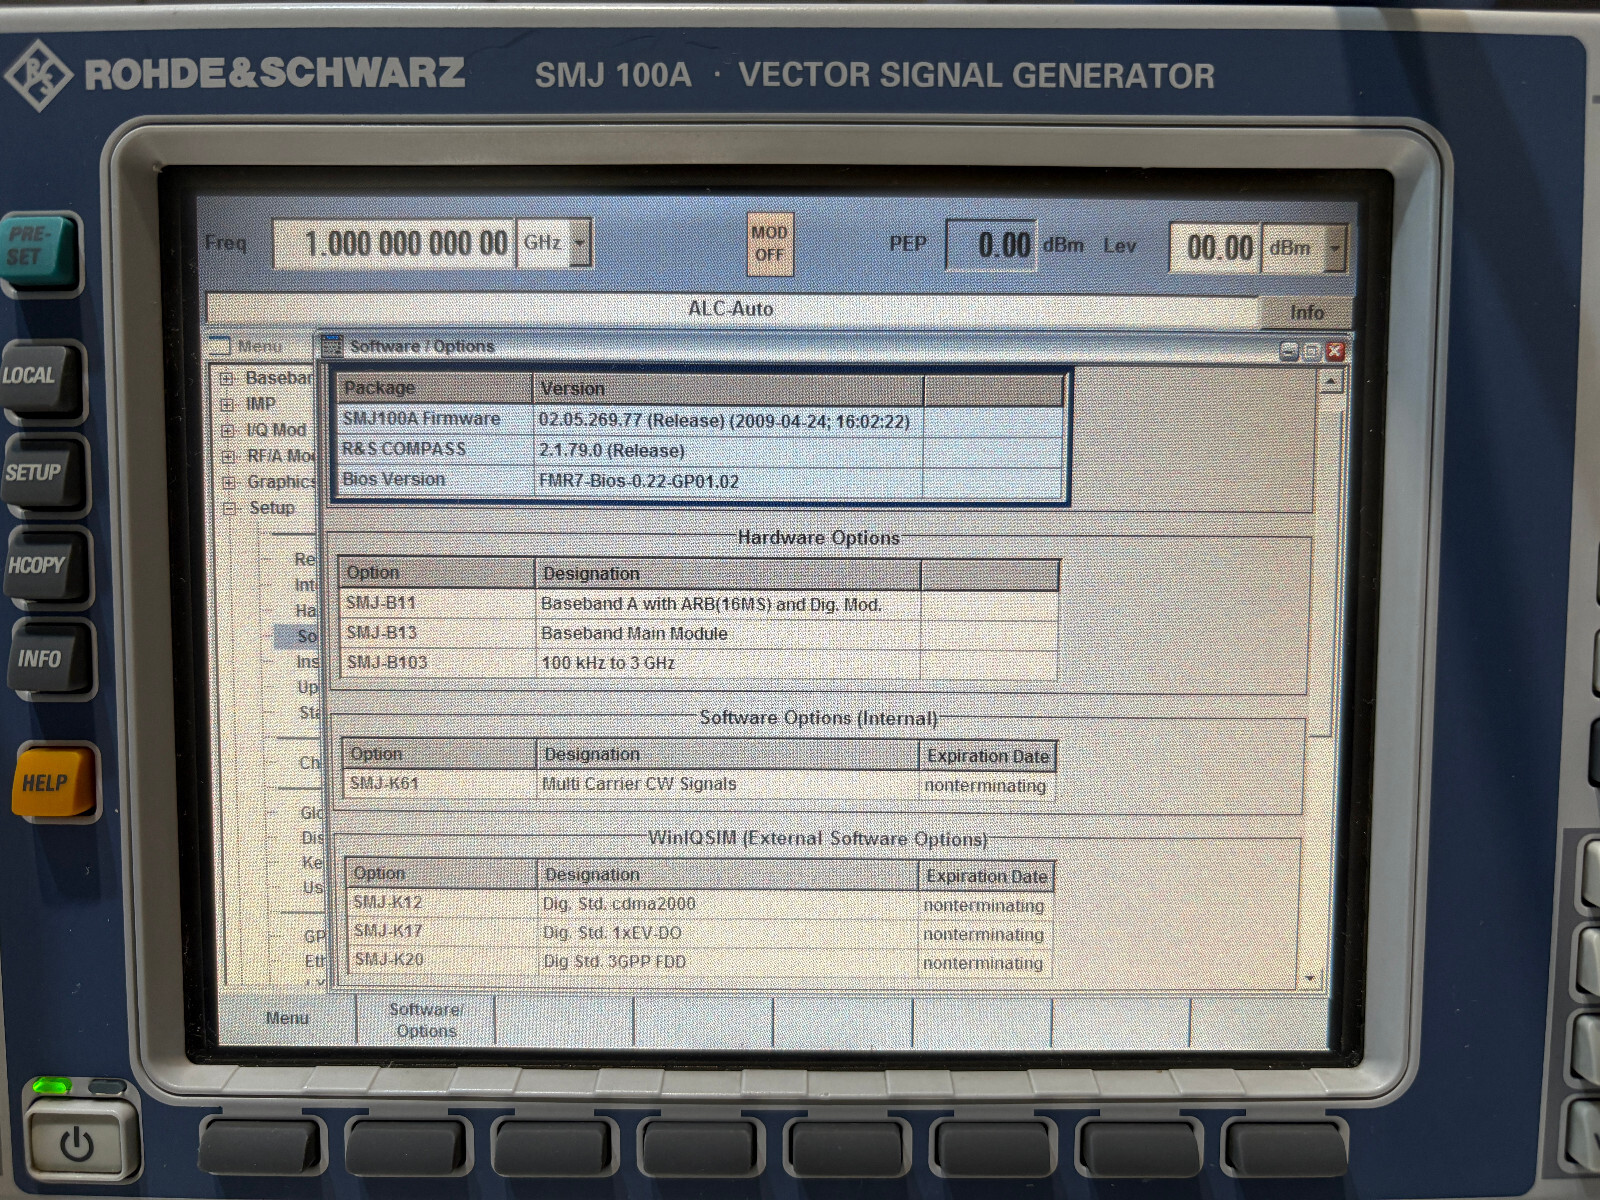
Task: Click the Hardware Options Designation header
Action: (728, 574)
